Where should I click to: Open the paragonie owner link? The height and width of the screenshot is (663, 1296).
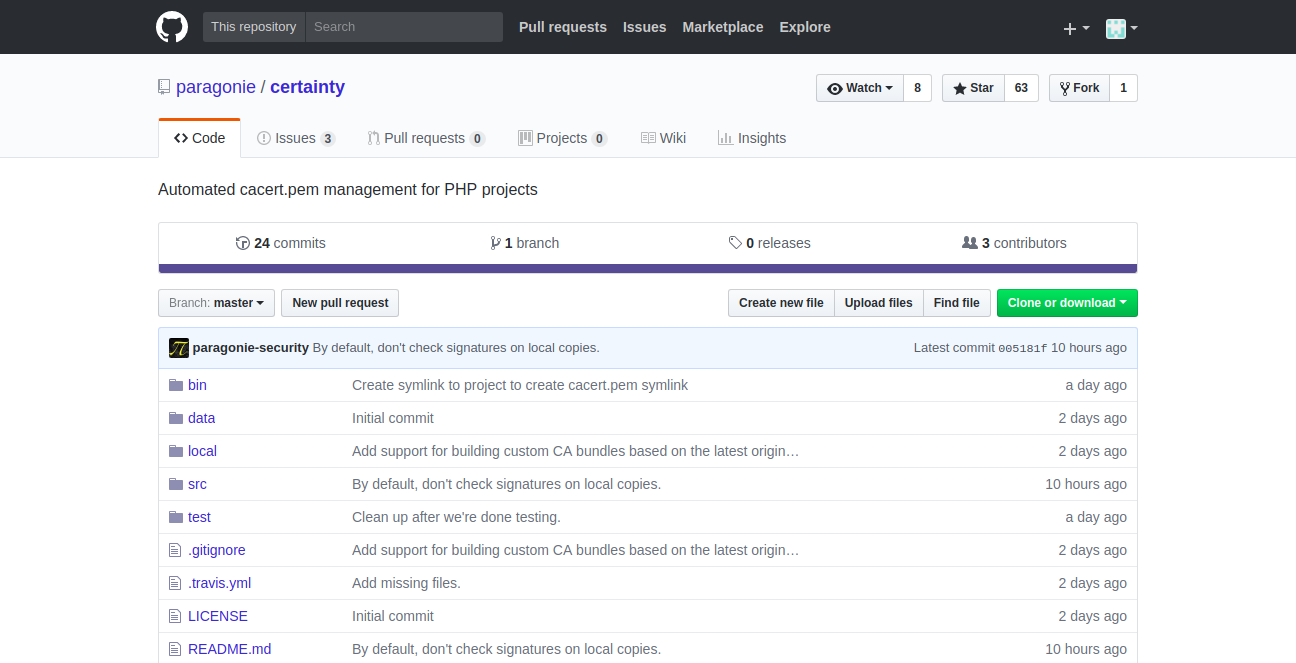tap(216, 87)
